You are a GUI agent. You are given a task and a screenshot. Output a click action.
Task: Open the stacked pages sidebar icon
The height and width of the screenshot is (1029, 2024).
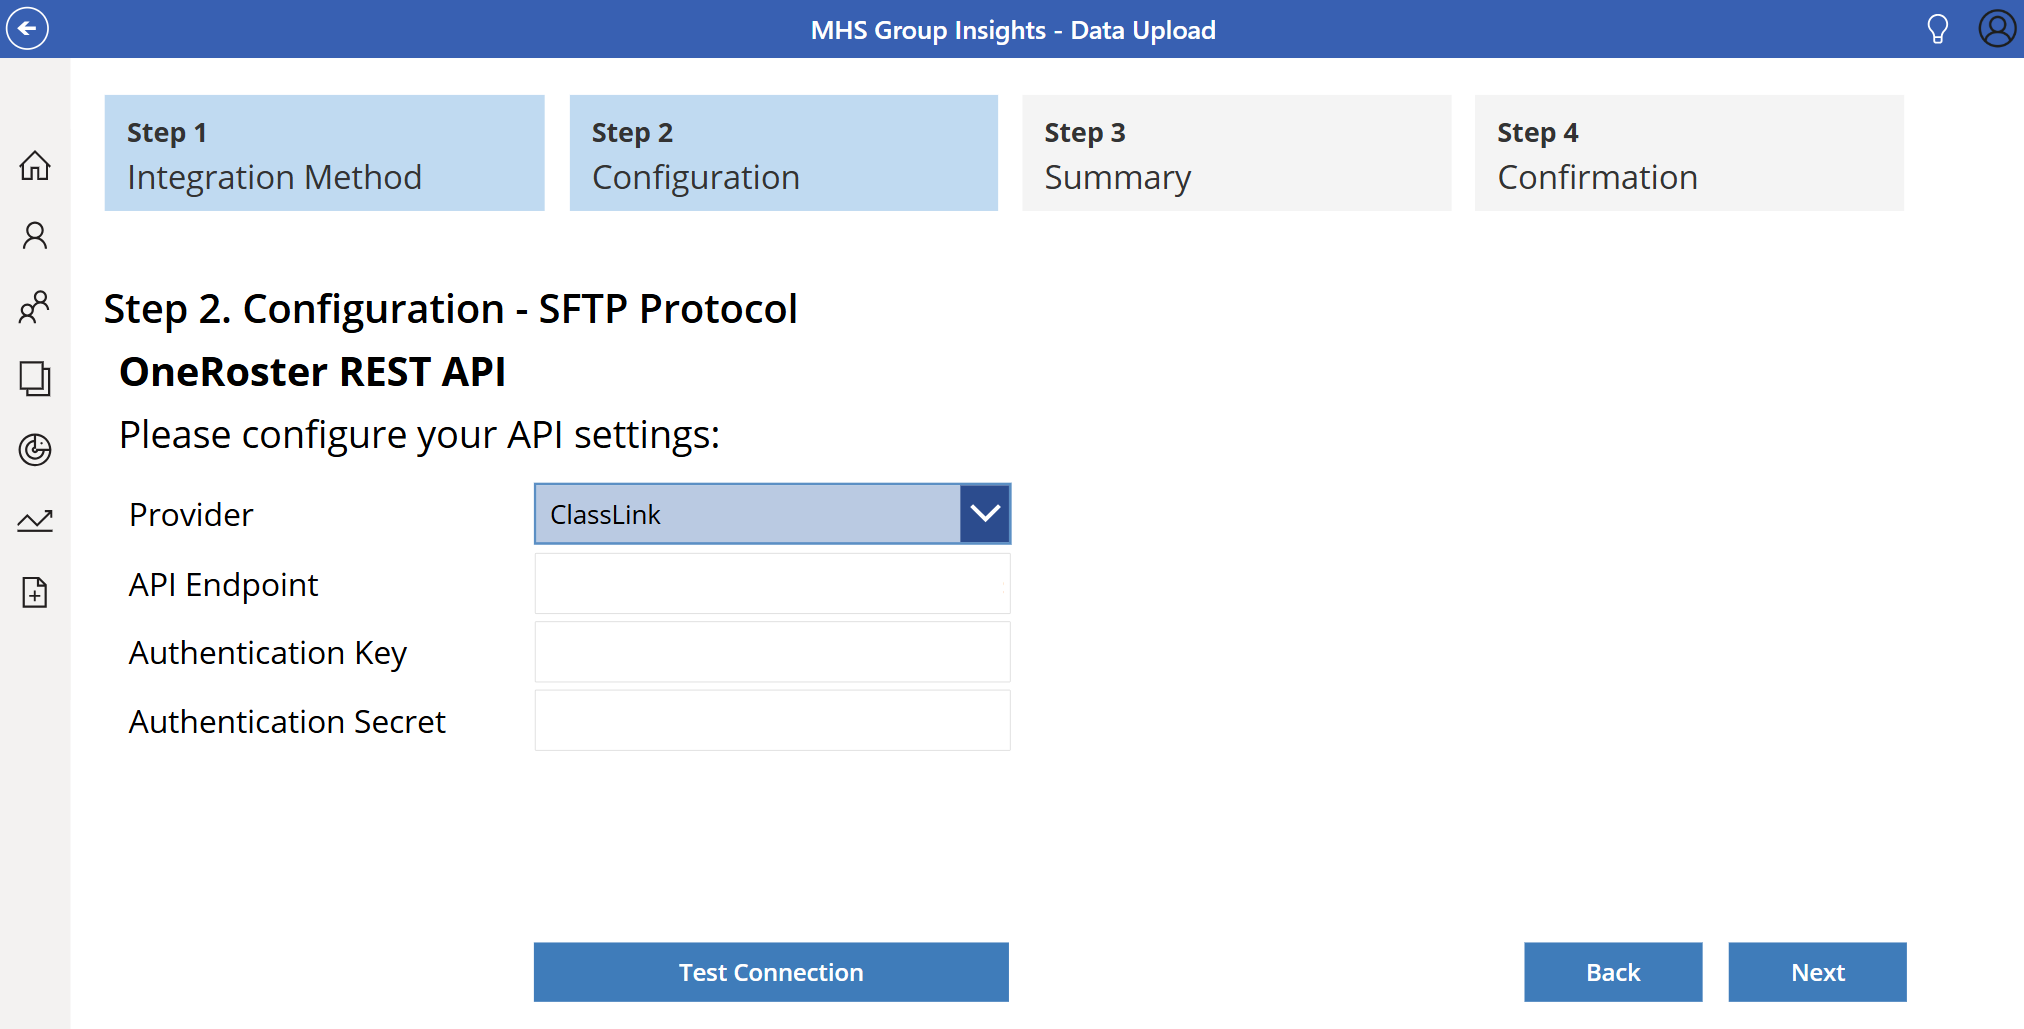click(x=35, y=378)
